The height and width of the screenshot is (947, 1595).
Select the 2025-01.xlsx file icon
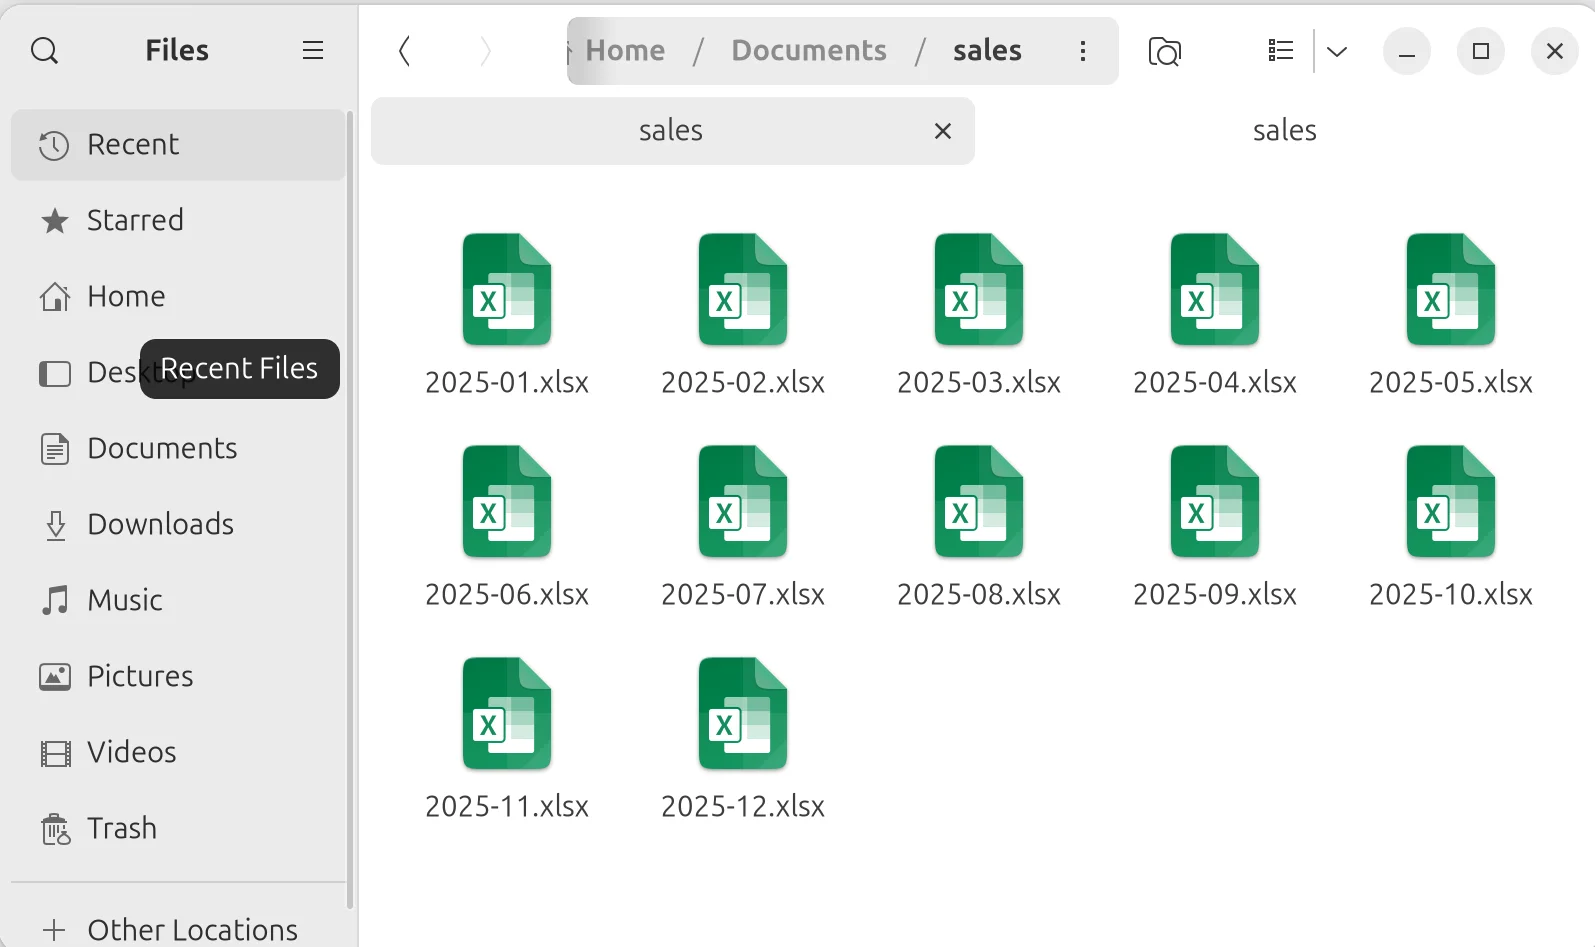[x=507, y=290]
